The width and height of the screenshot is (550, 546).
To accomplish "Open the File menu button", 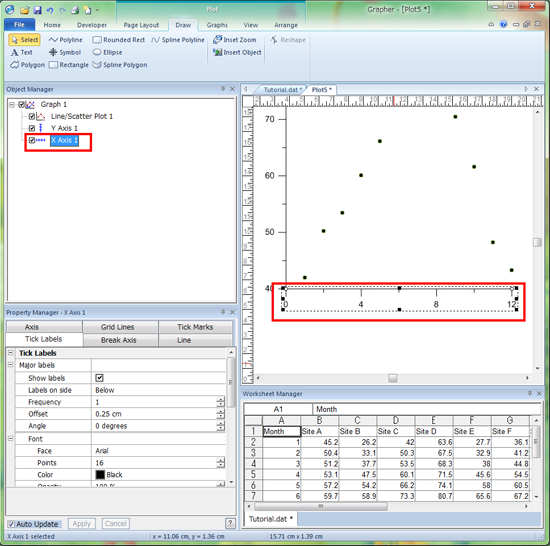I will [x=19, y=25].
